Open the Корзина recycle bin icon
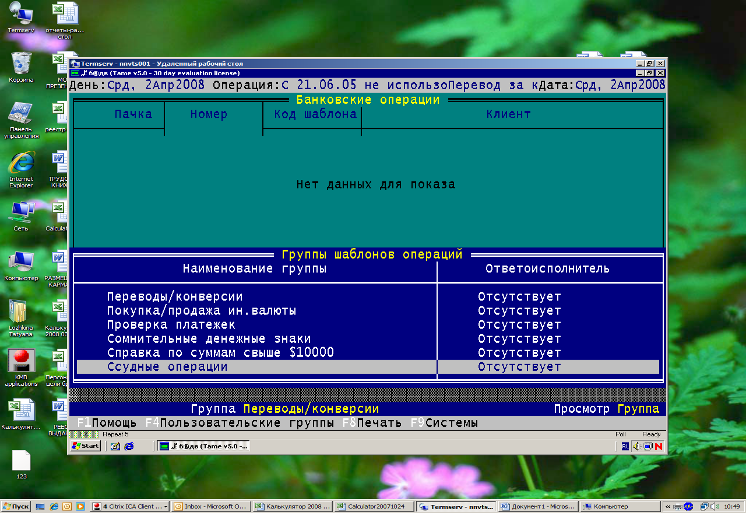 21,67
